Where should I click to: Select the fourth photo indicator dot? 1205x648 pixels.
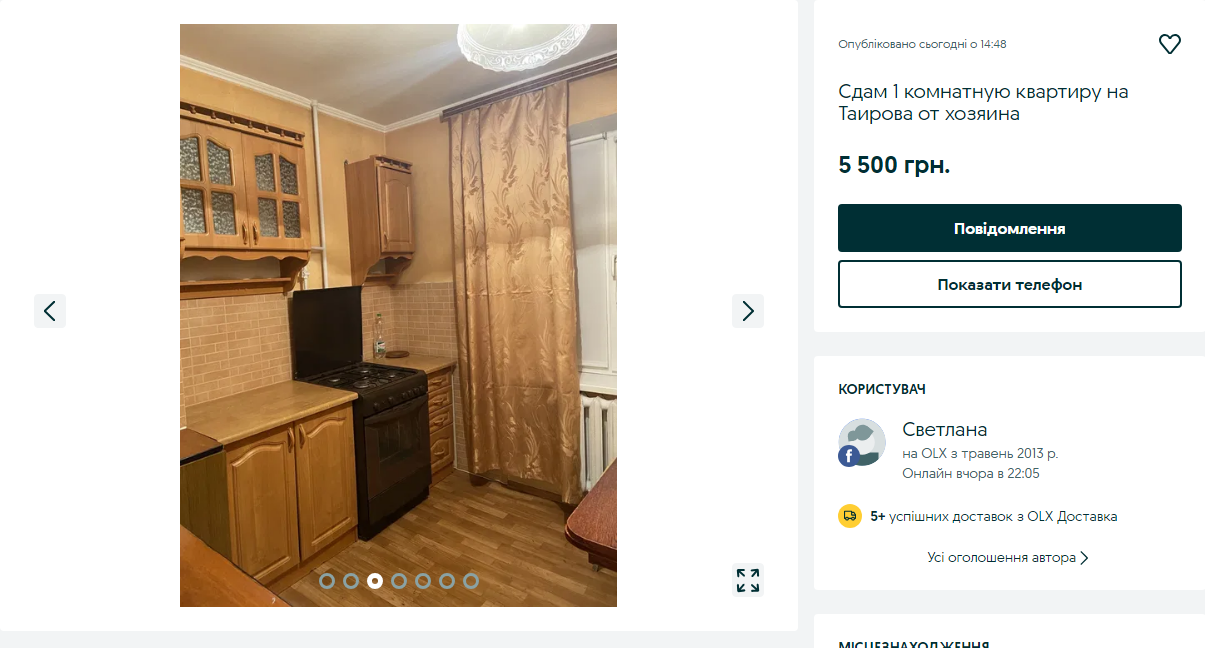coord(399,580)
